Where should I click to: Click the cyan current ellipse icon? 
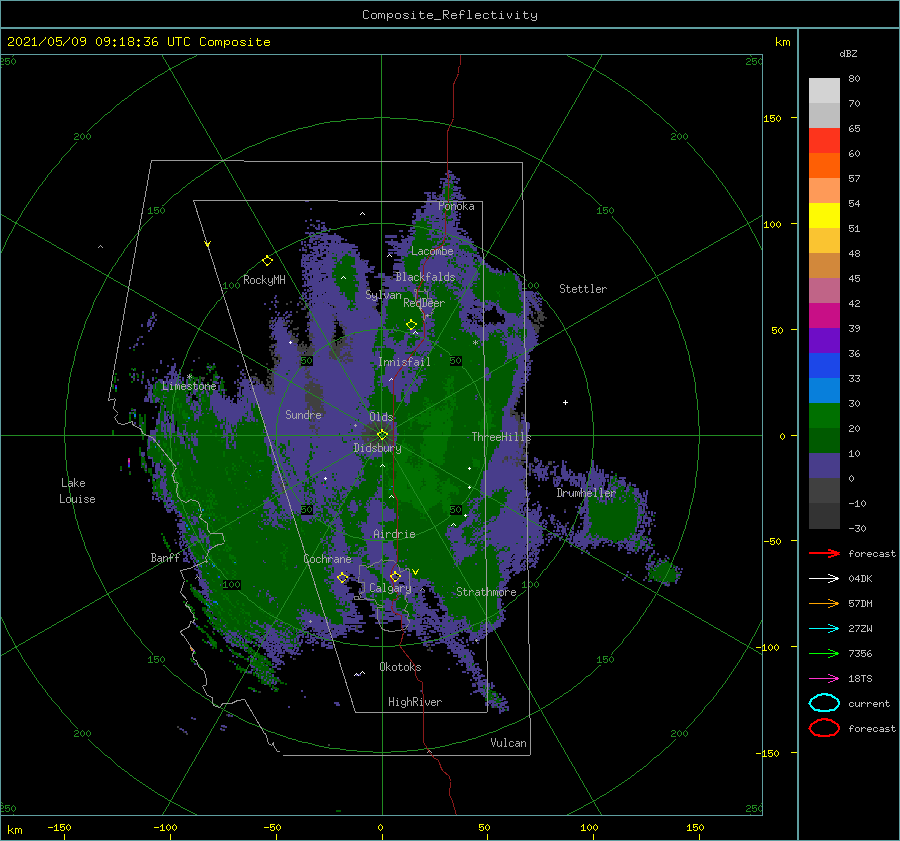(824, 703)
